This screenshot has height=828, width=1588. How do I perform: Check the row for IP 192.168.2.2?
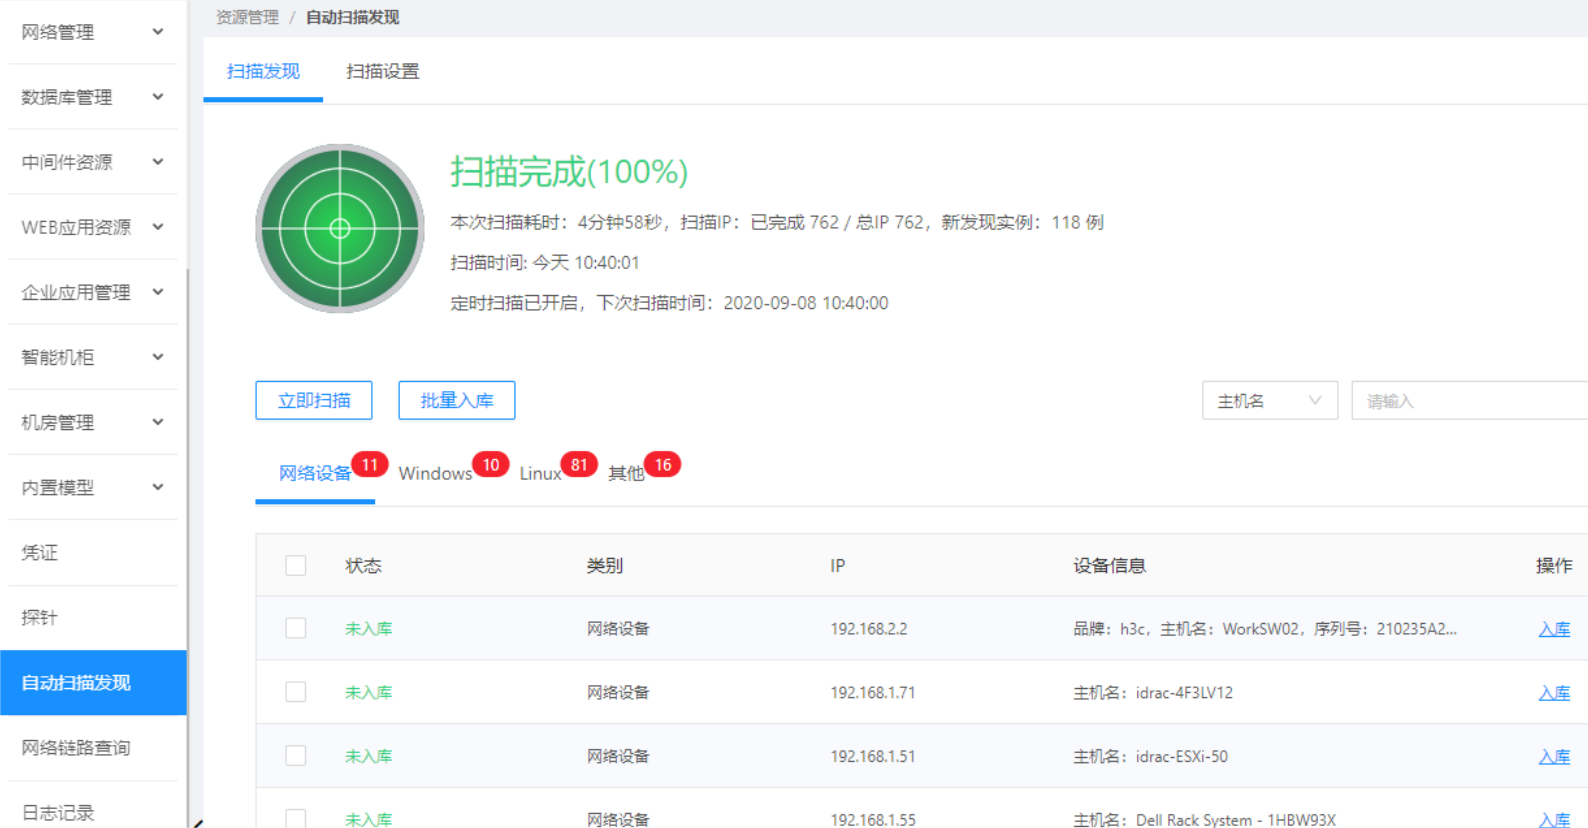pyautogui.click(x=296, y=628)
